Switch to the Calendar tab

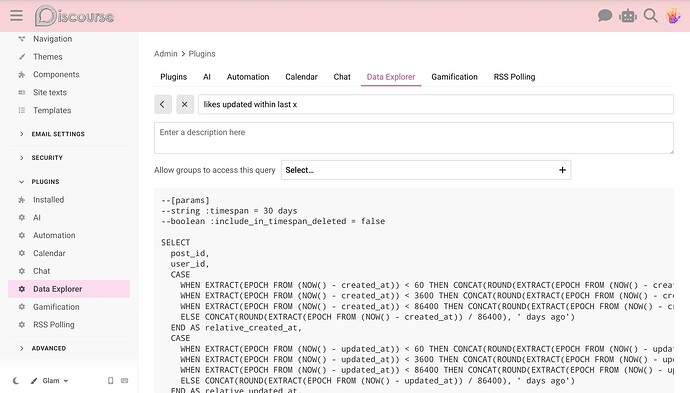pos(301,77)
